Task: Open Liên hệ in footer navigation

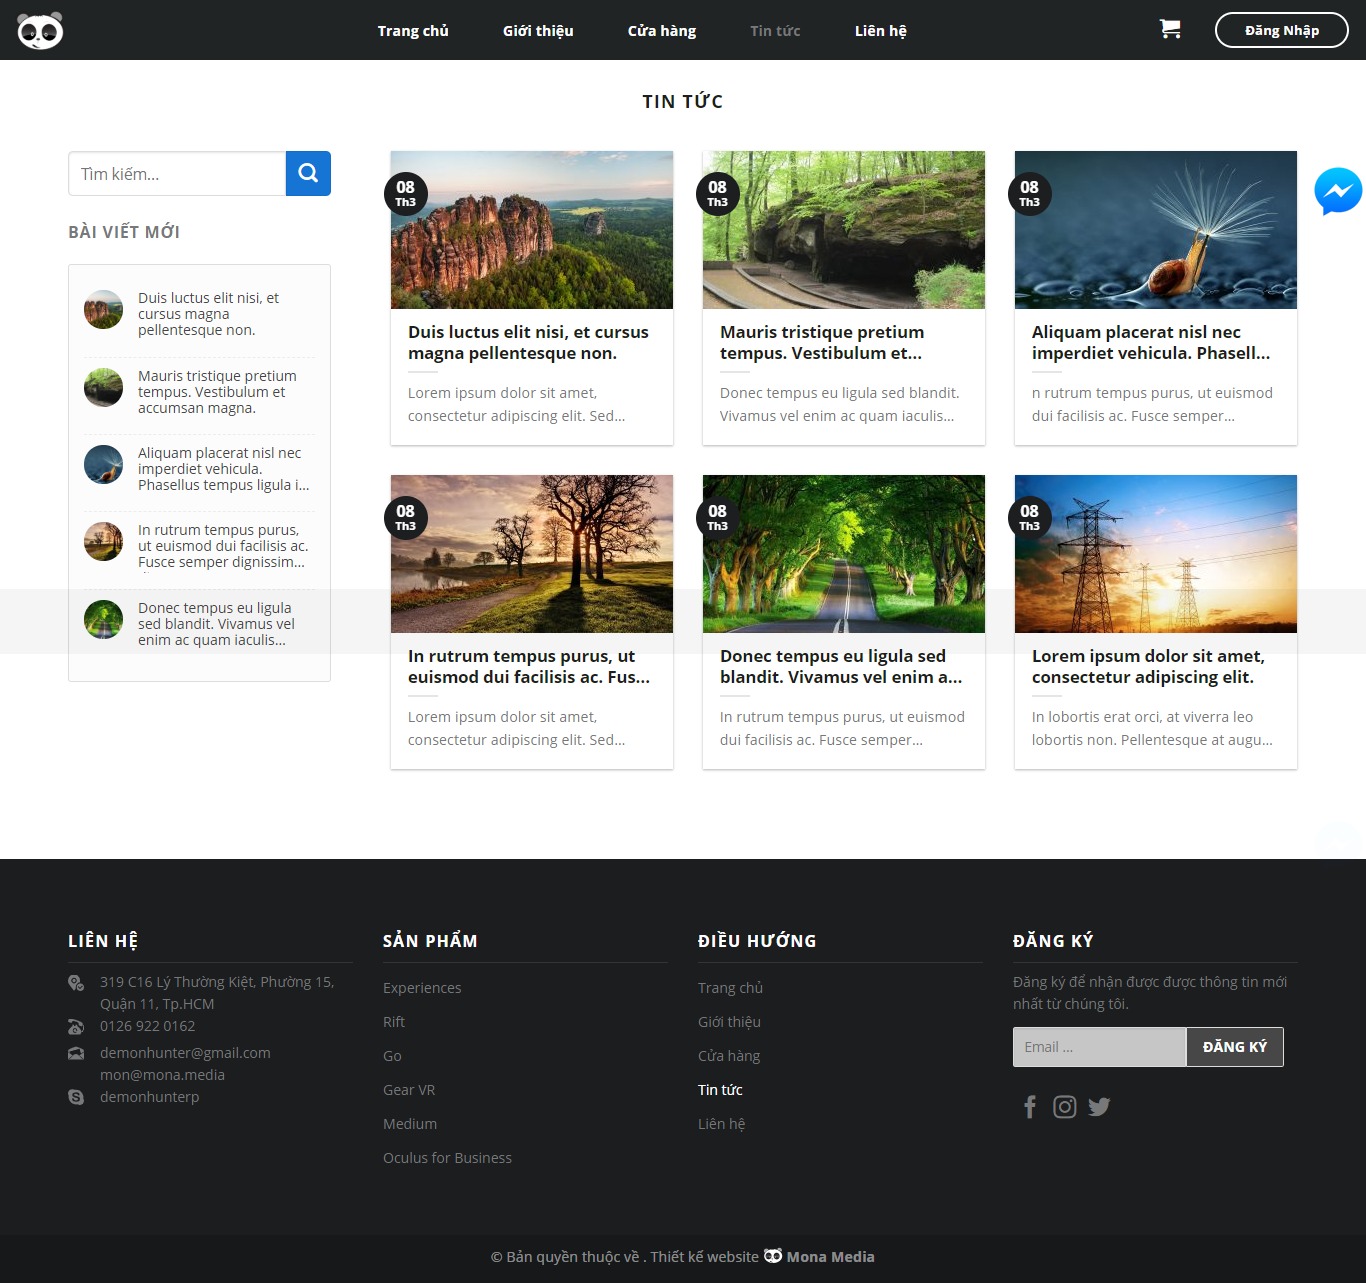Action: pos(721,1124)
